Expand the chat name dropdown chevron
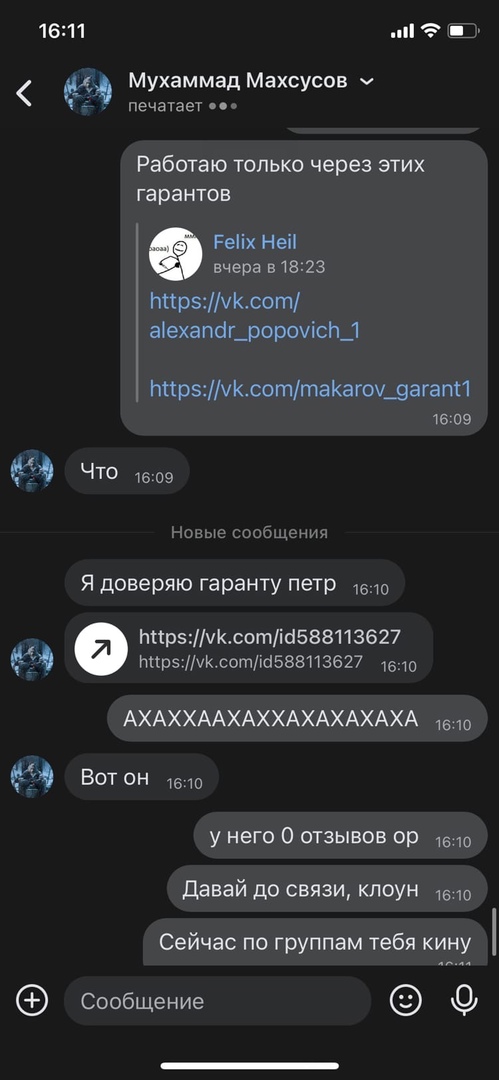 pos(367,82)
